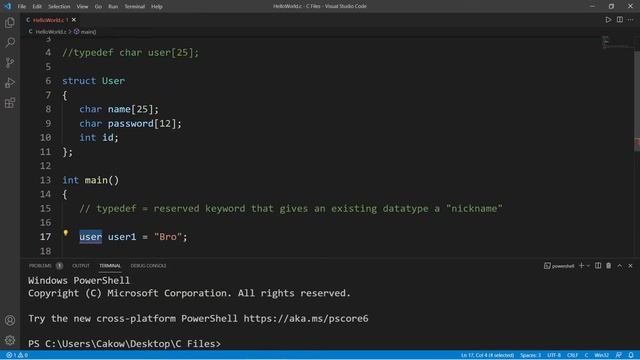Open the Go menu
The width and height of the screenshot is (640, 360).
click(x=98, y=6)
